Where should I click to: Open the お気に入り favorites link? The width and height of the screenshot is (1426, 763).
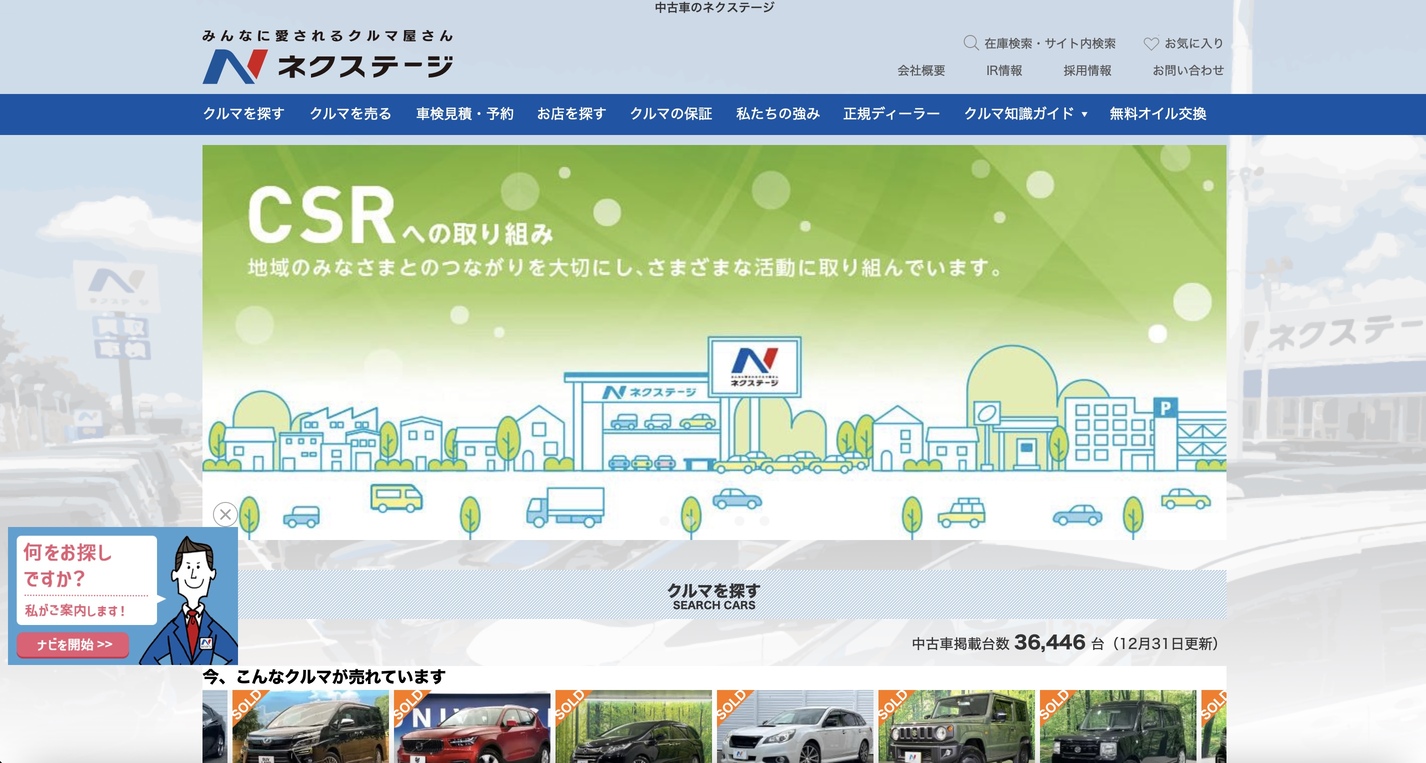1194,44
